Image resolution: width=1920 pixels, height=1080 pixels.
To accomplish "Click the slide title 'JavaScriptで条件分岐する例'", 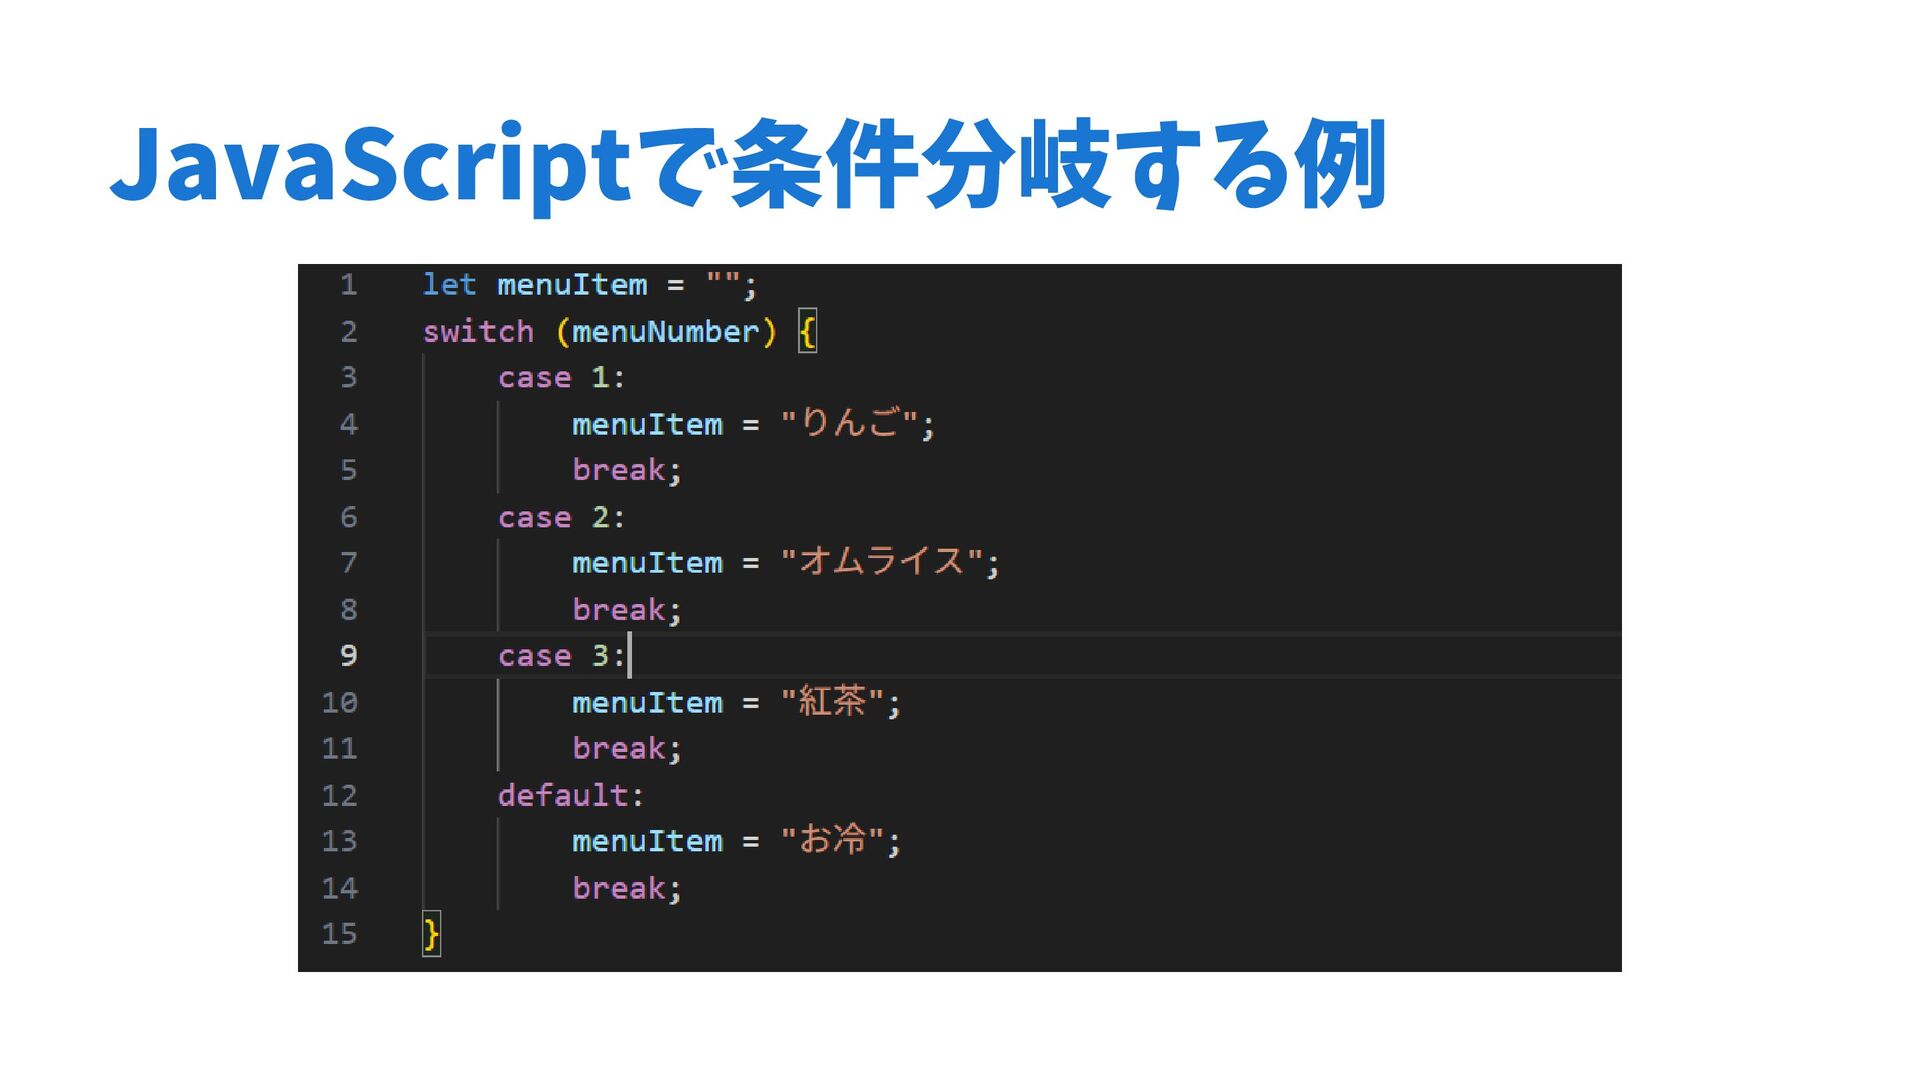I will pos(748,165).
